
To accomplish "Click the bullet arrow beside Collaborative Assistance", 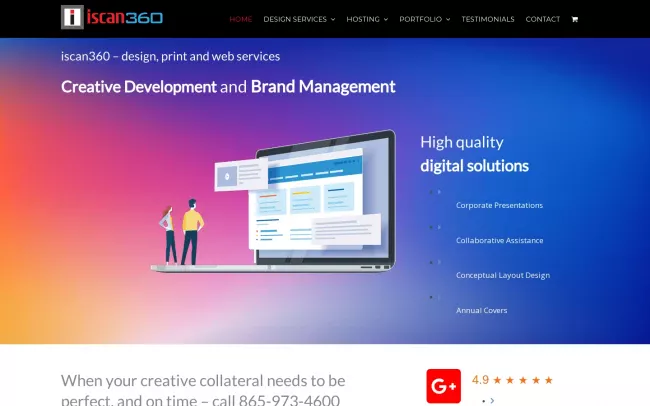I will pos(437,227).
